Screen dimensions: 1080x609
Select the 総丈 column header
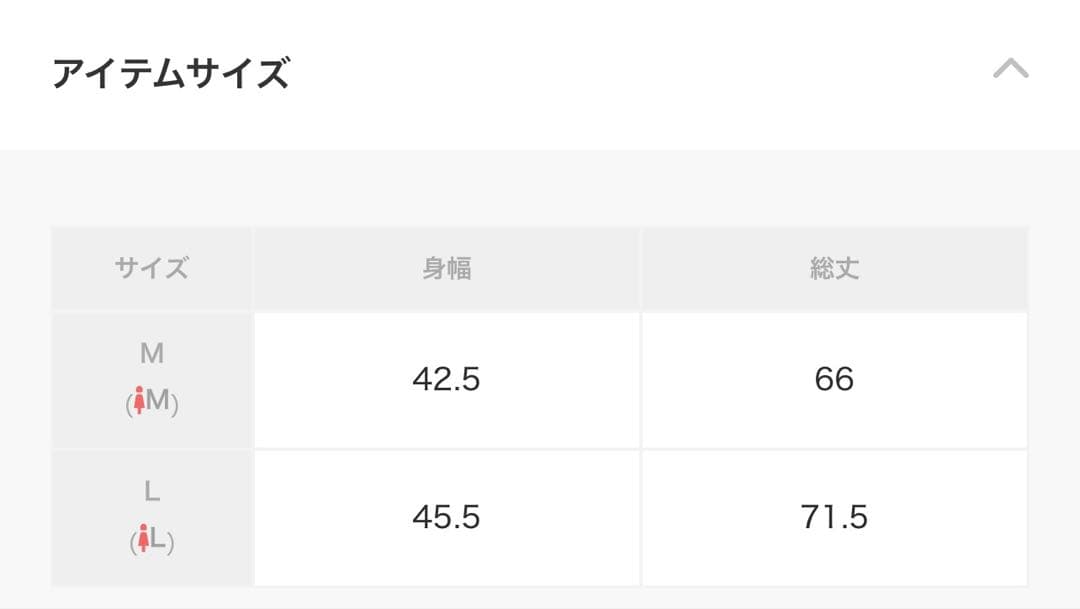coord(834,268)
